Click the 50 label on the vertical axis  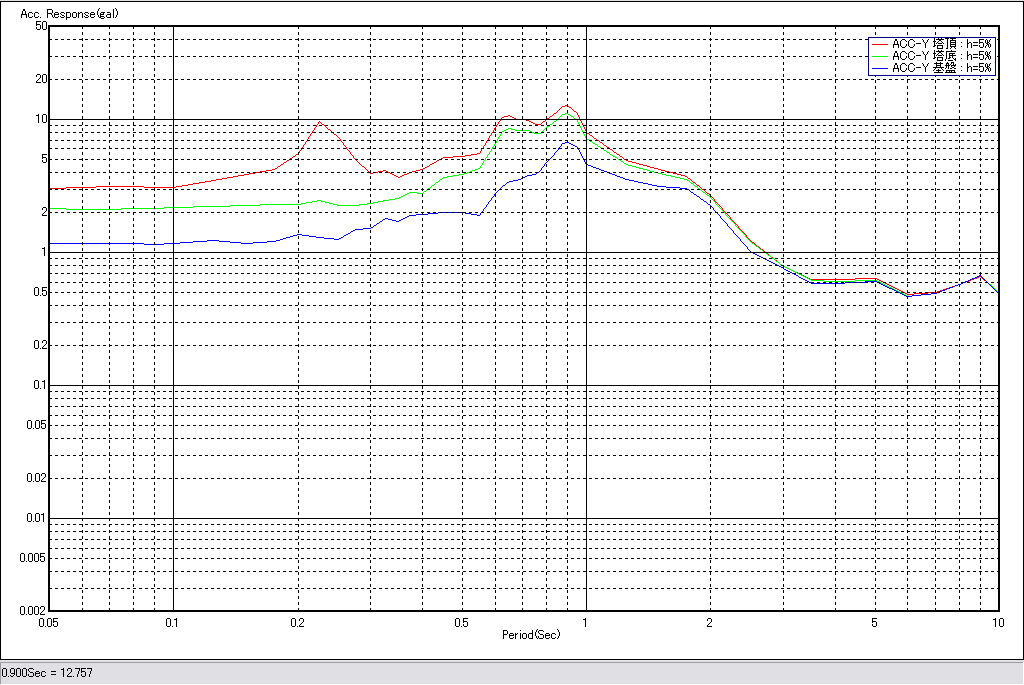[41, 26]
